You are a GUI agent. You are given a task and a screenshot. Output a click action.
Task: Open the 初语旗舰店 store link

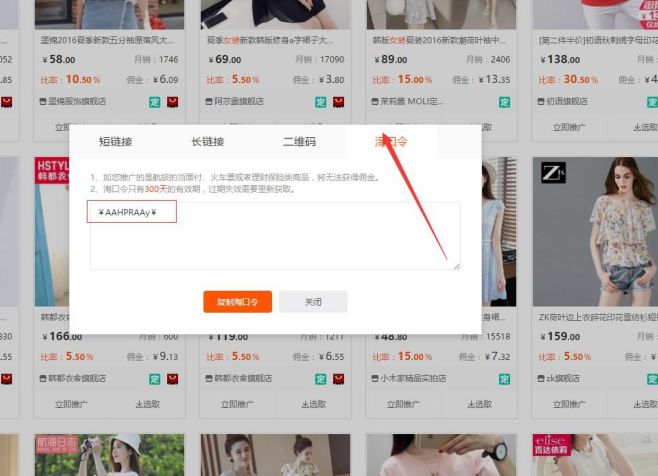pyautogui.click(x=567, y=102)
